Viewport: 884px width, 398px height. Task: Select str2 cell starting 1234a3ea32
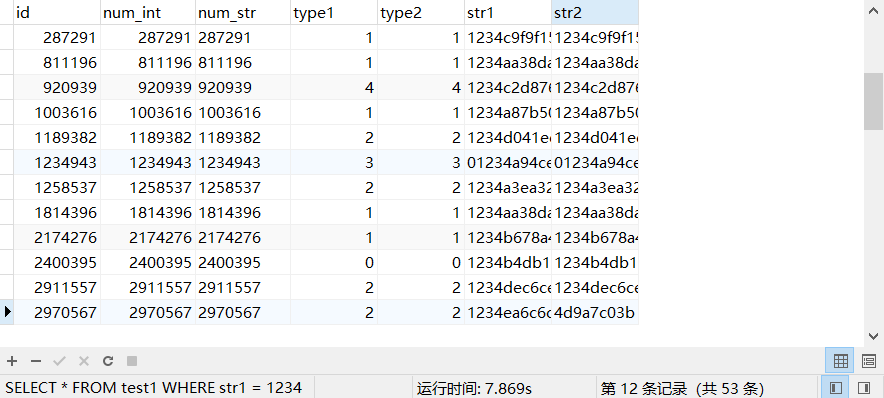tap(595, 187)
